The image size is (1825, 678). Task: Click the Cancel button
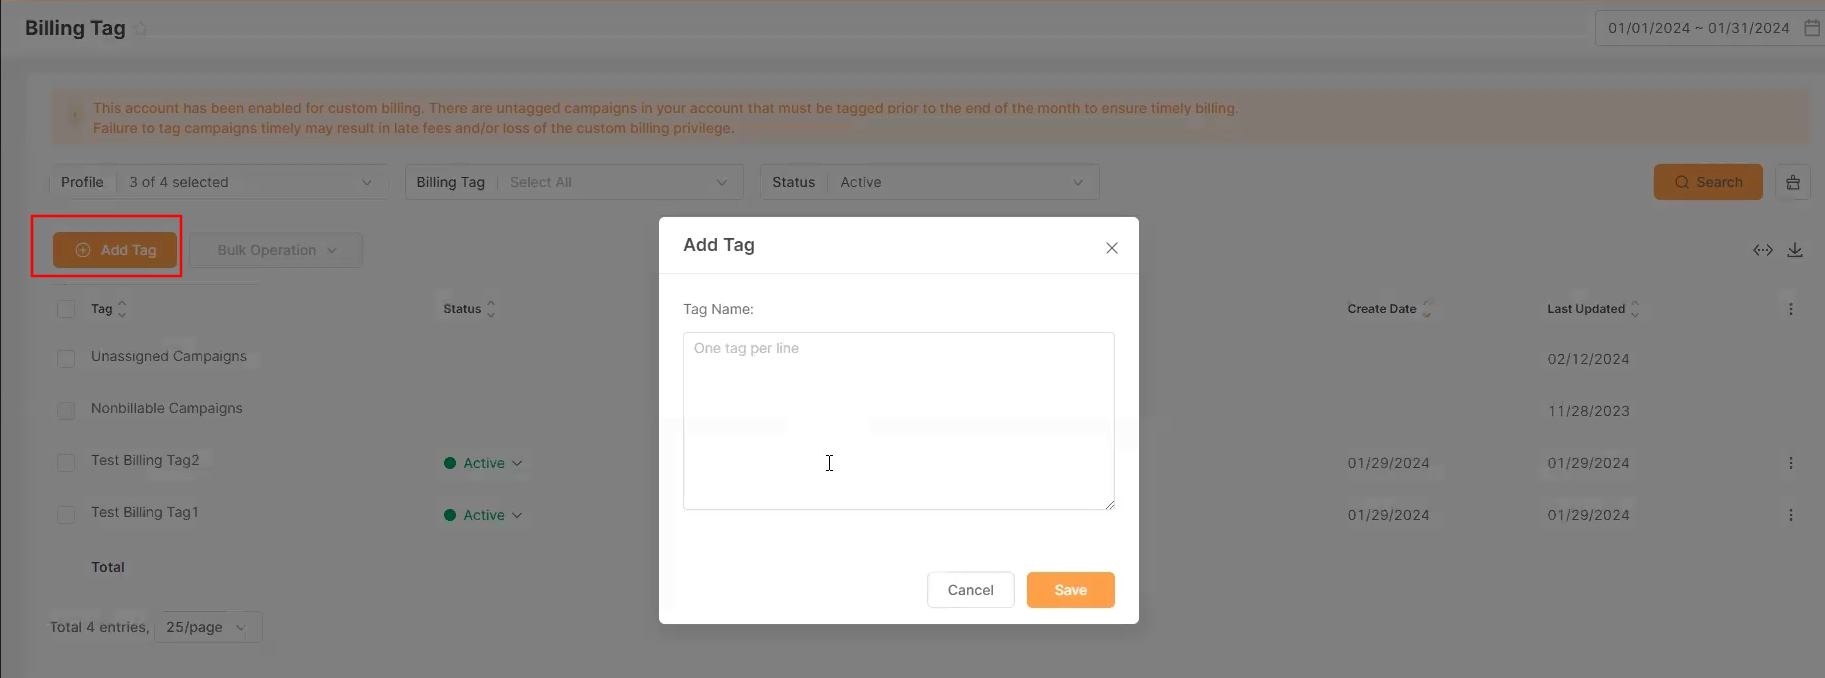click(970, 590)
